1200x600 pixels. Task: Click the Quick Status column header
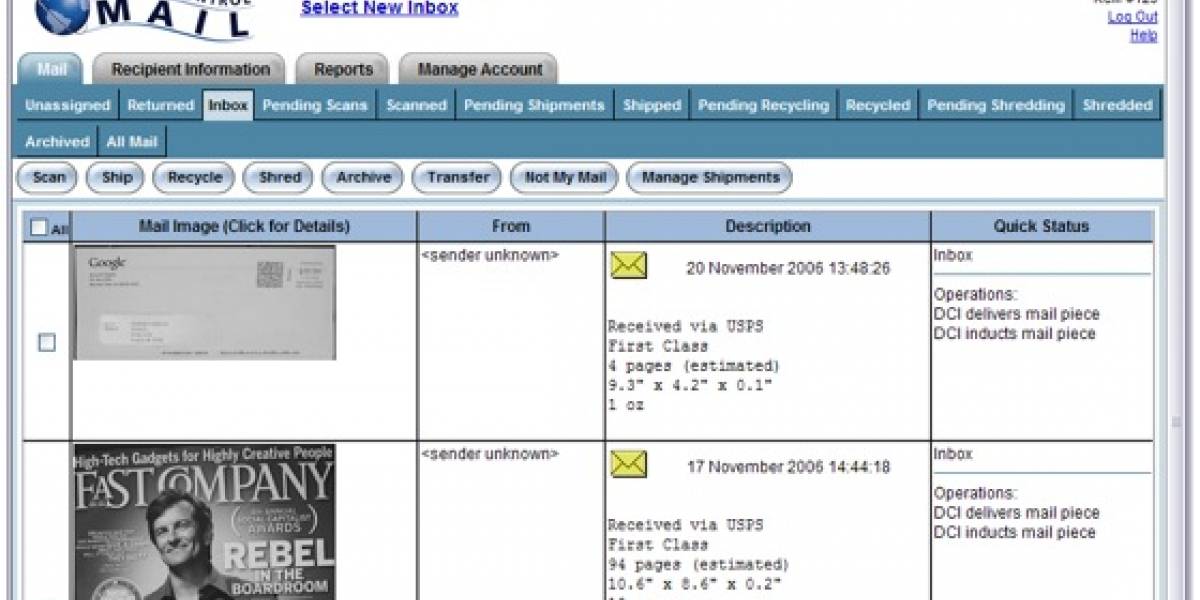pos(1041,226)
